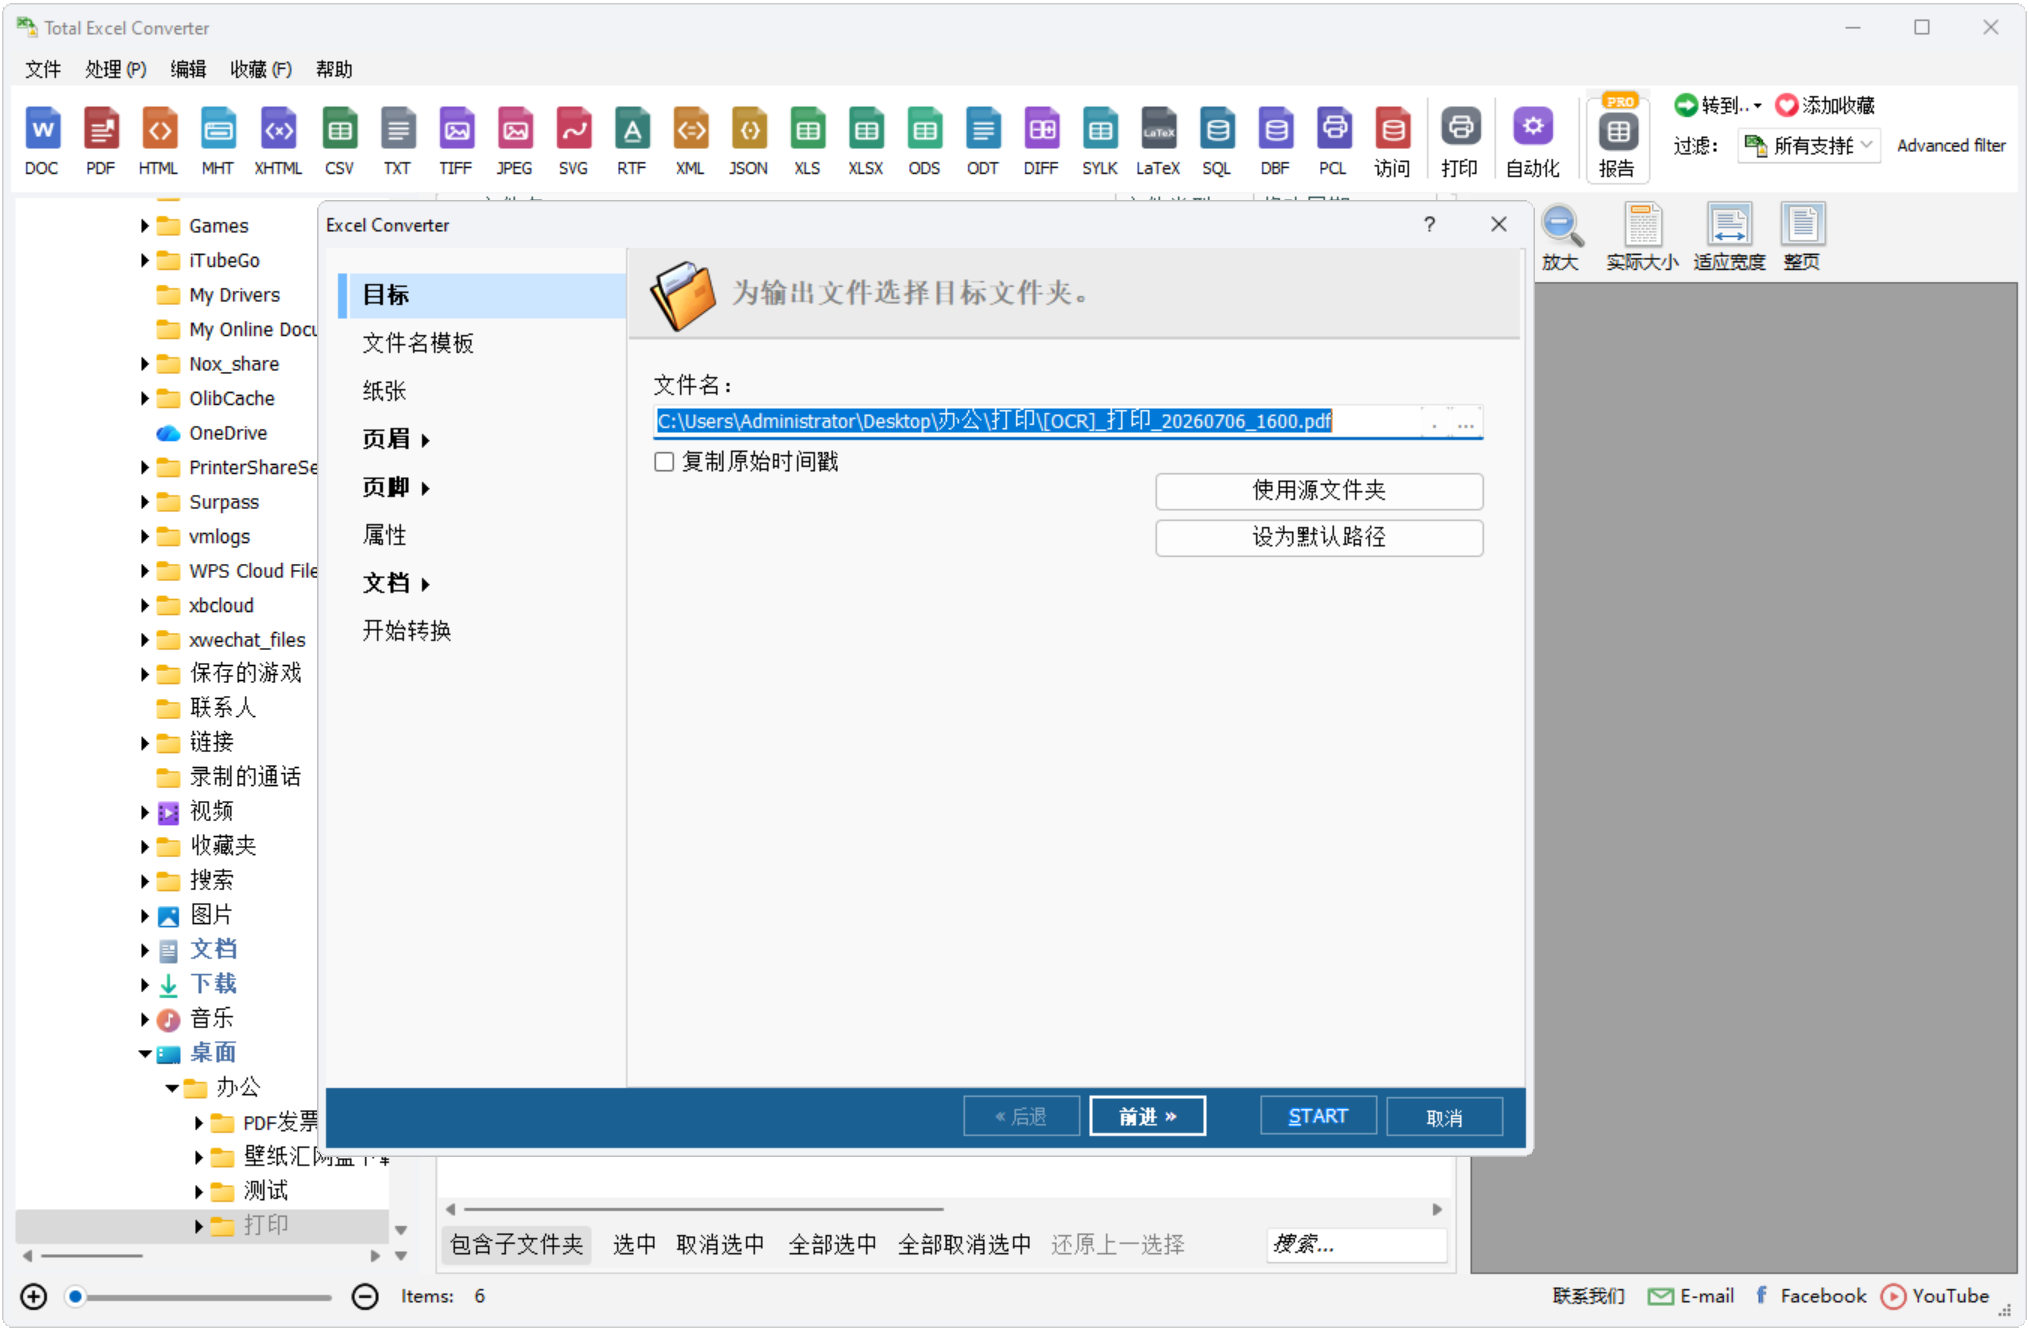Open the 转到 dropdown
The width and height of the screenshot is (2029, 1330).
[x=1719, y=105]
